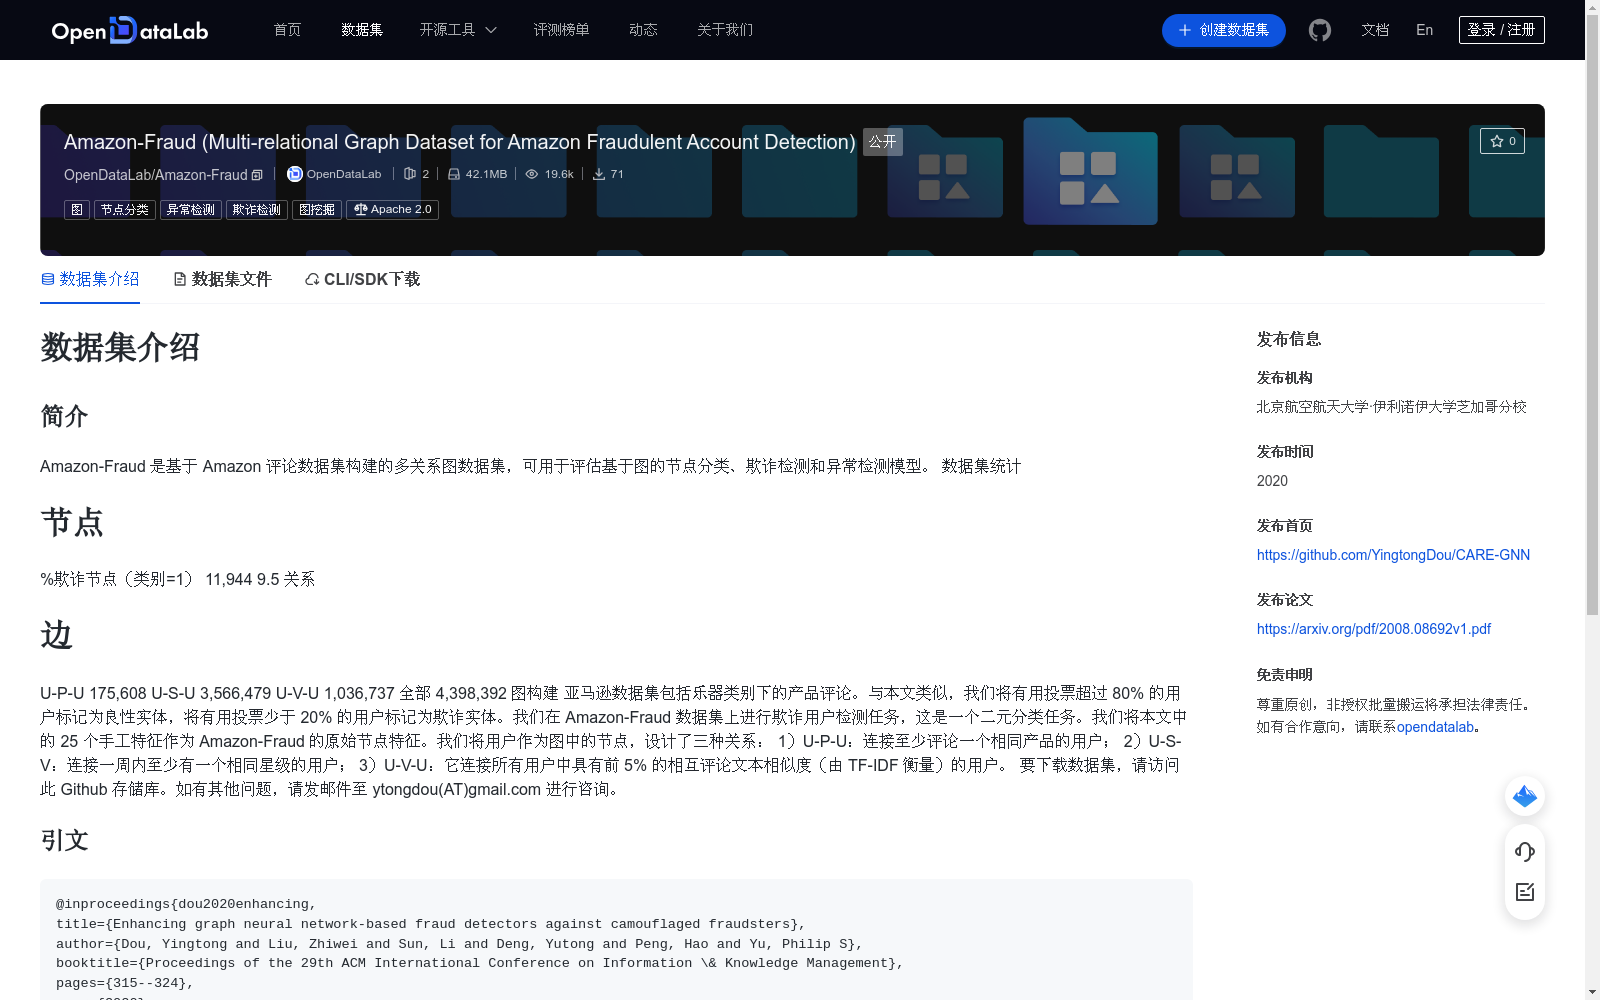Screen dimensions: 1600x1000
Task: Switch to the CLI/SDK下载 tab
Action: pos(362,279)
